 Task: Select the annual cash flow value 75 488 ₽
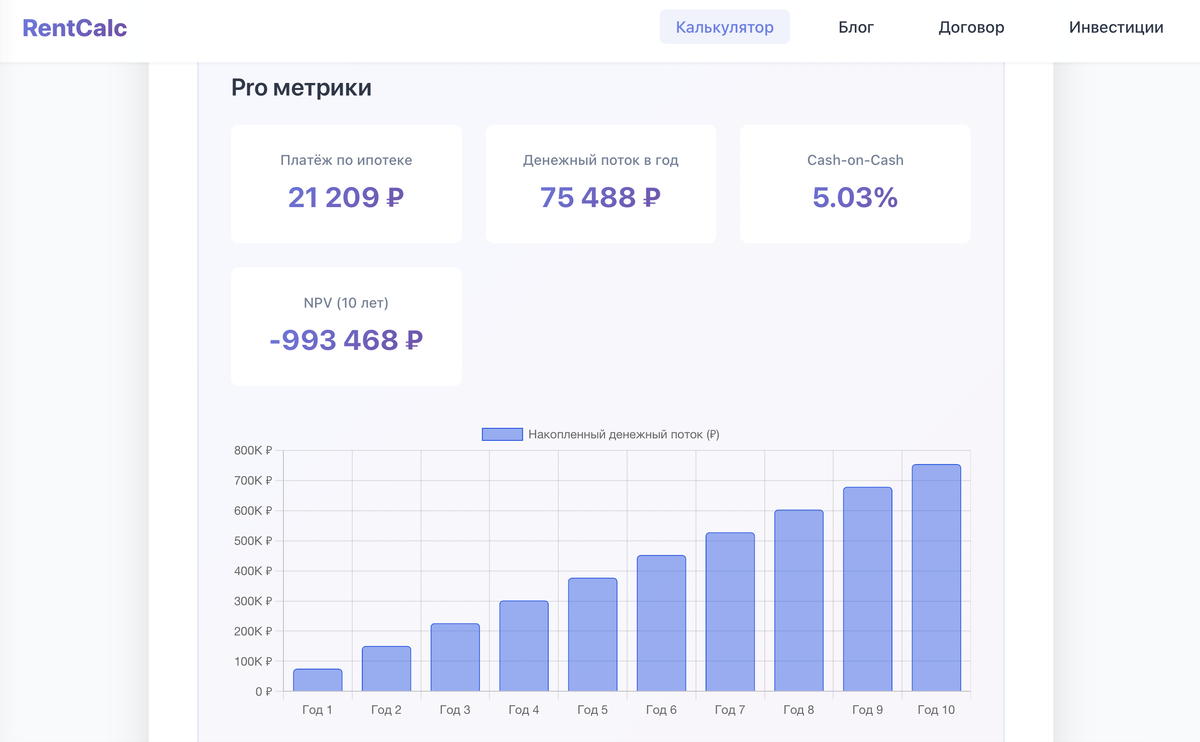(601, 197)
